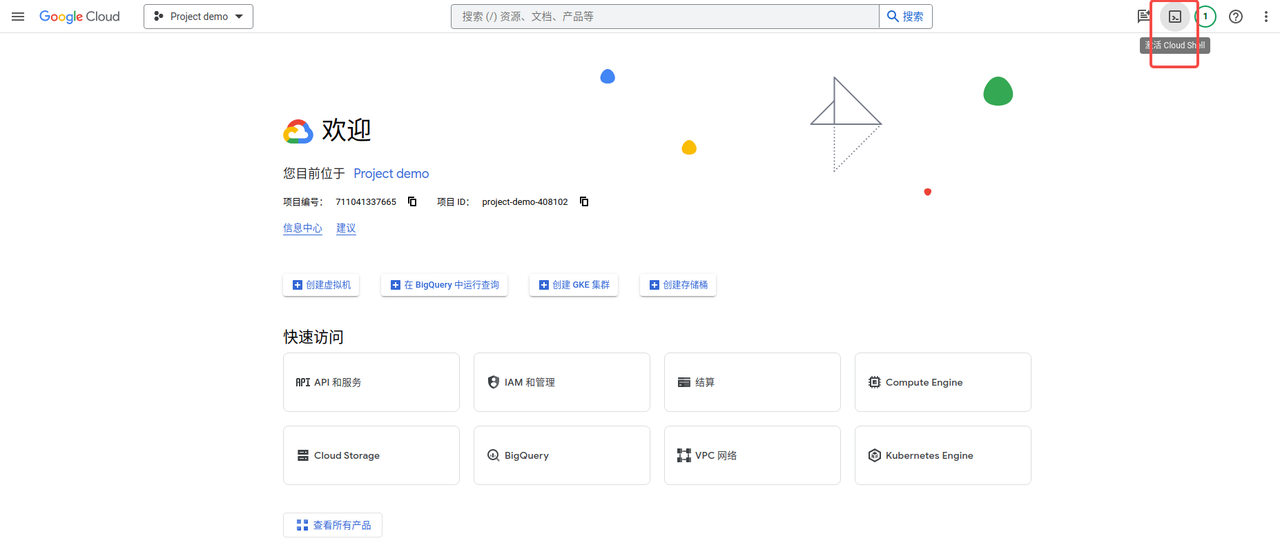Copy the project ID project-demo-408102
Image resolution: width=1280 pixels, height=554 pixels.
pos(584,202)
